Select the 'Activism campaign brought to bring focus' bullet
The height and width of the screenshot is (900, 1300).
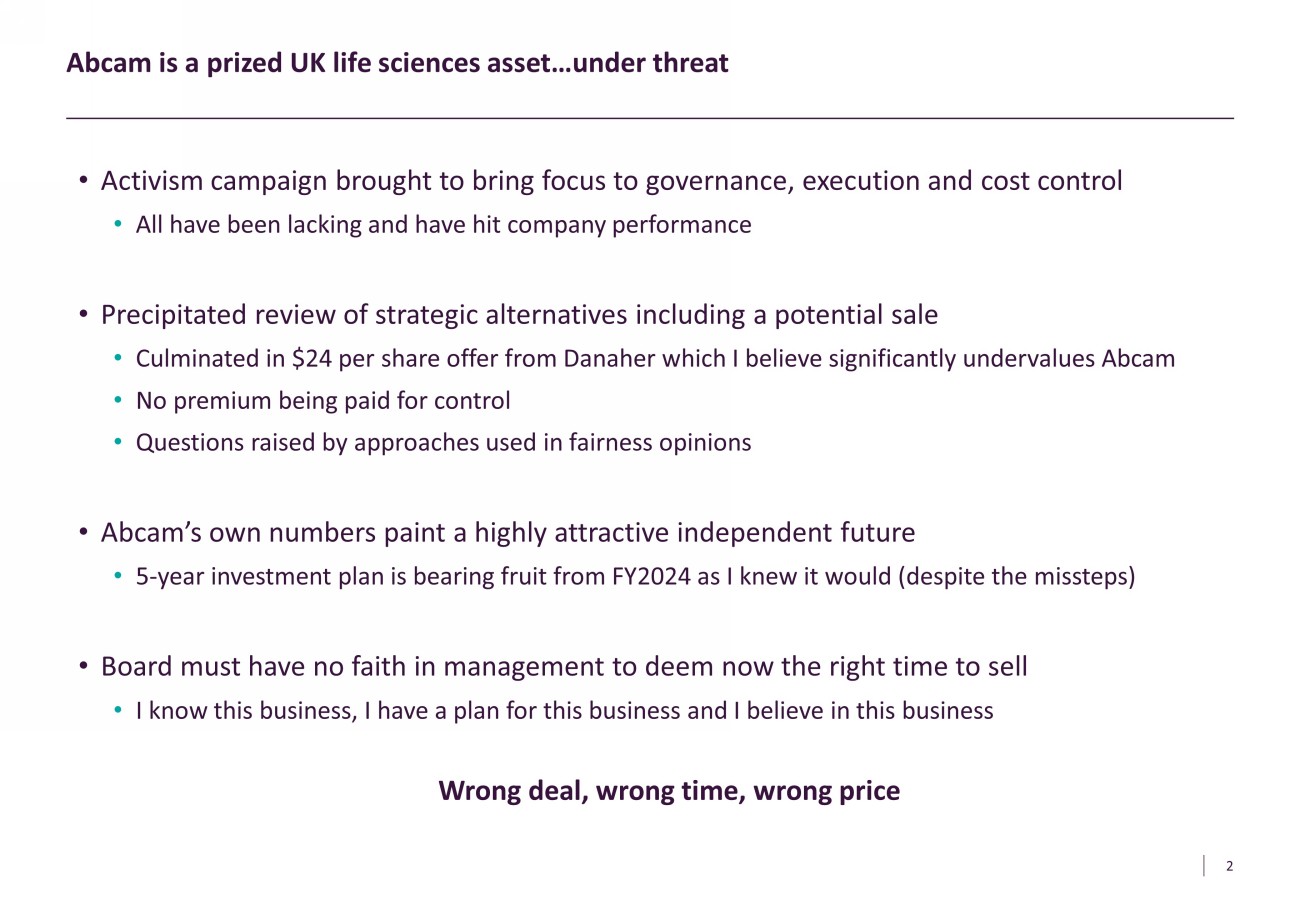click(611, 181)
